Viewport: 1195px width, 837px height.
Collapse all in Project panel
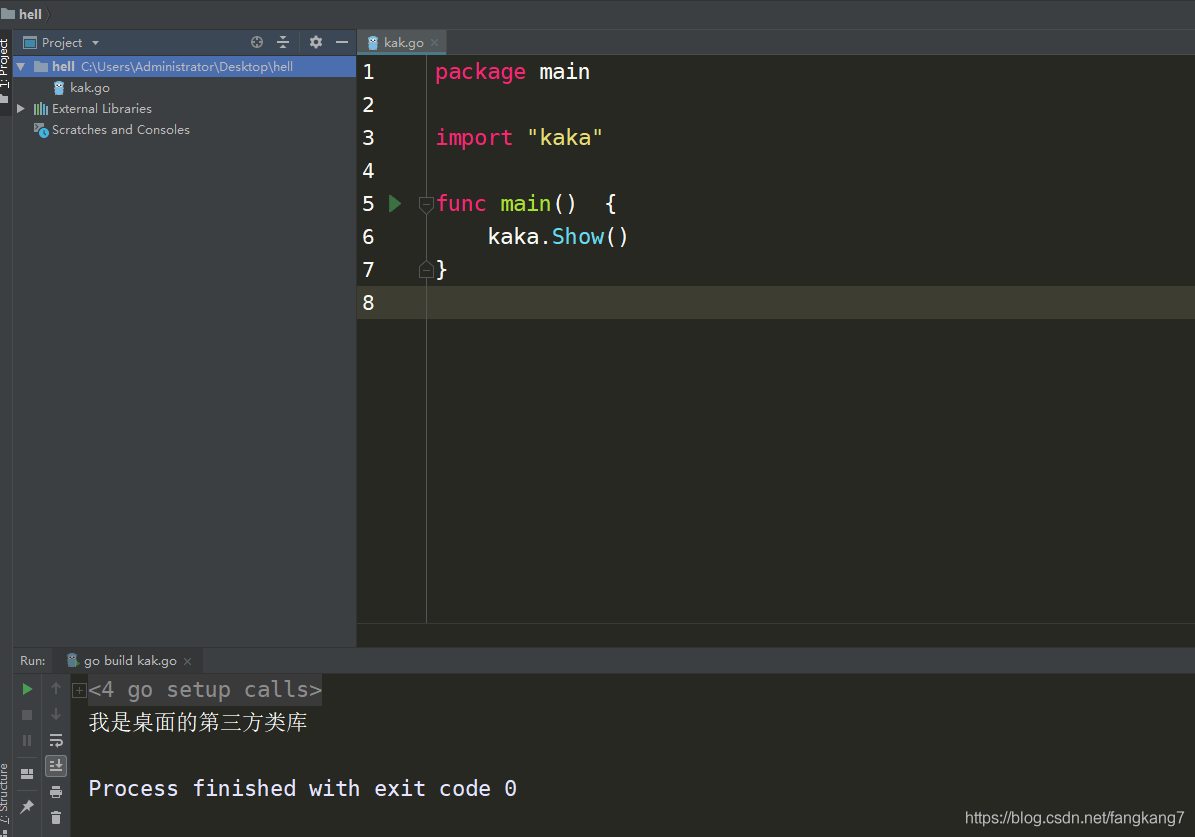click(283, 43)
